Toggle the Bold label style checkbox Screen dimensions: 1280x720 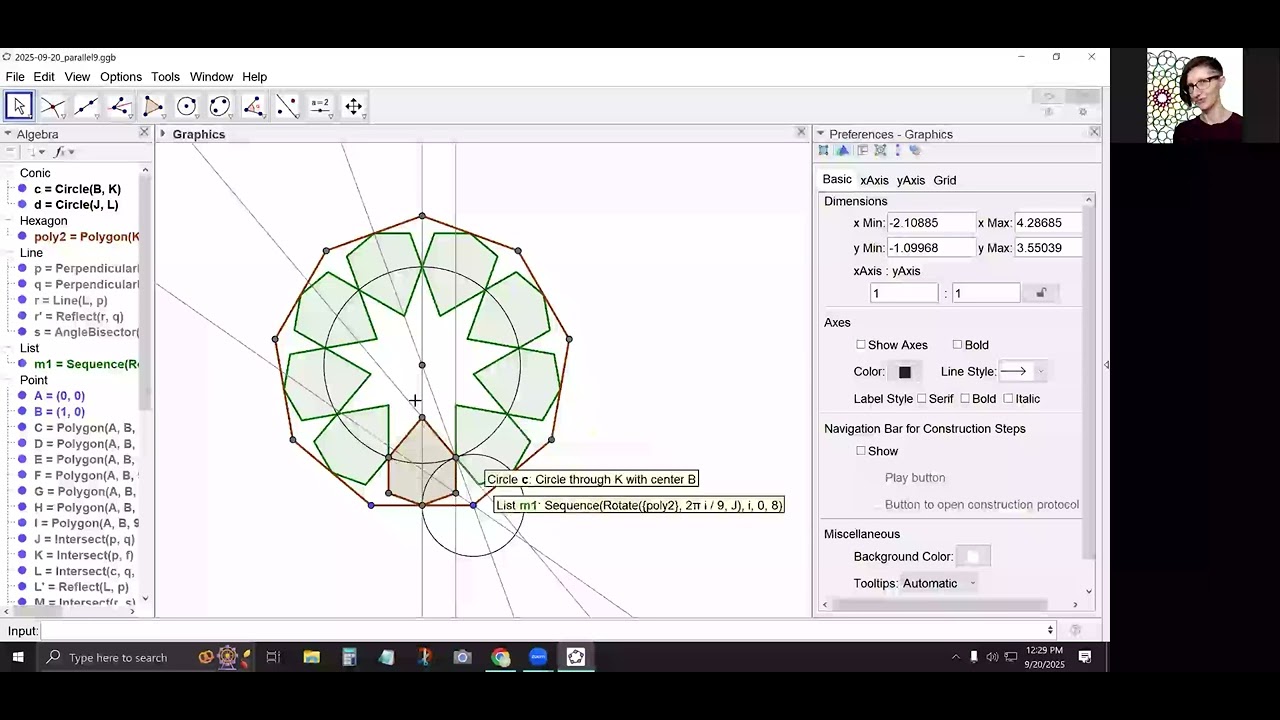click(965, 399)
